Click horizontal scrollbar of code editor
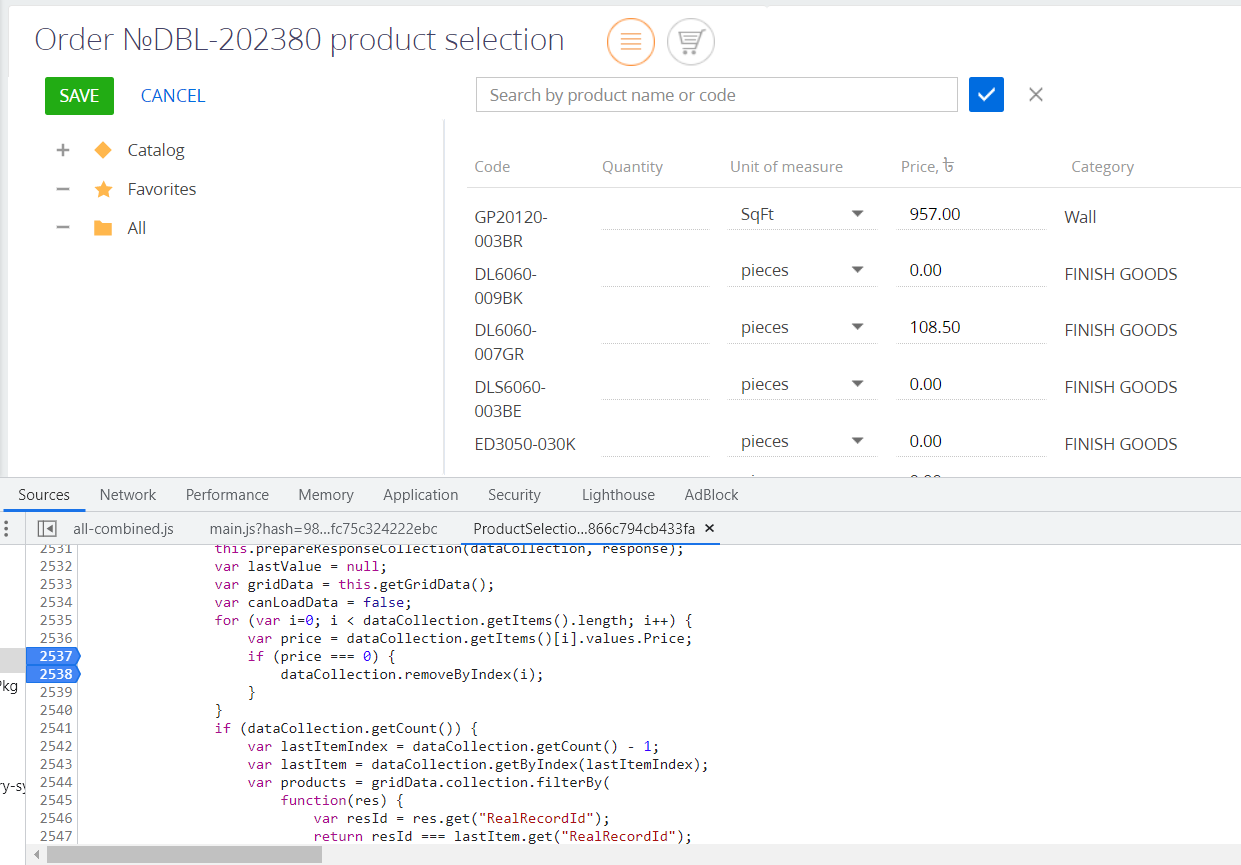This screenshot has width=1241, height=865. [x=184, y=855]
